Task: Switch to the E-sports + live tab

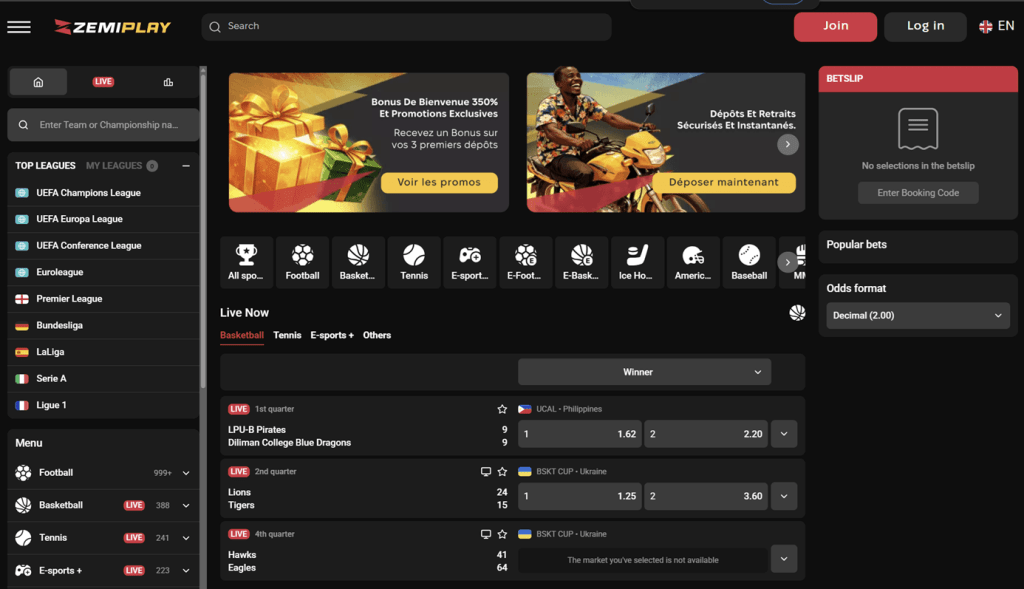Action: [332, 336]
